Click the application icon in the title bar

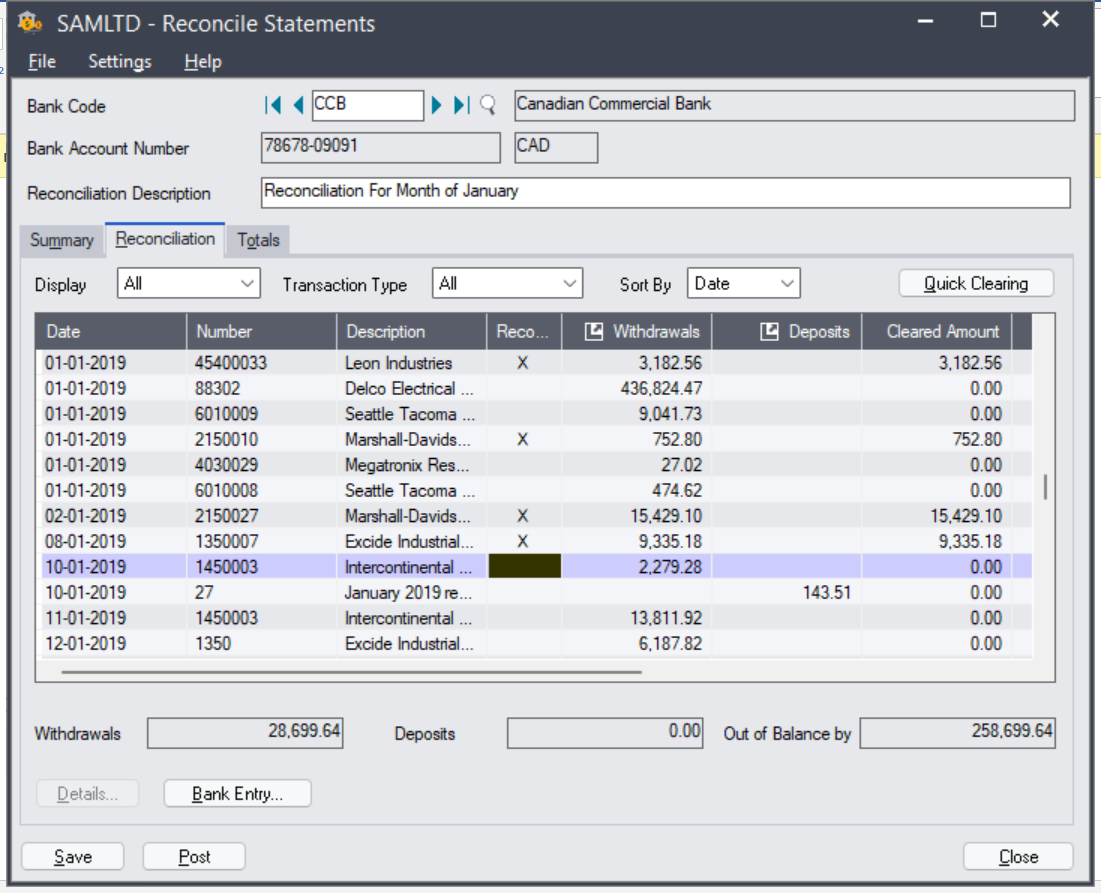click(x=30, y=23)
